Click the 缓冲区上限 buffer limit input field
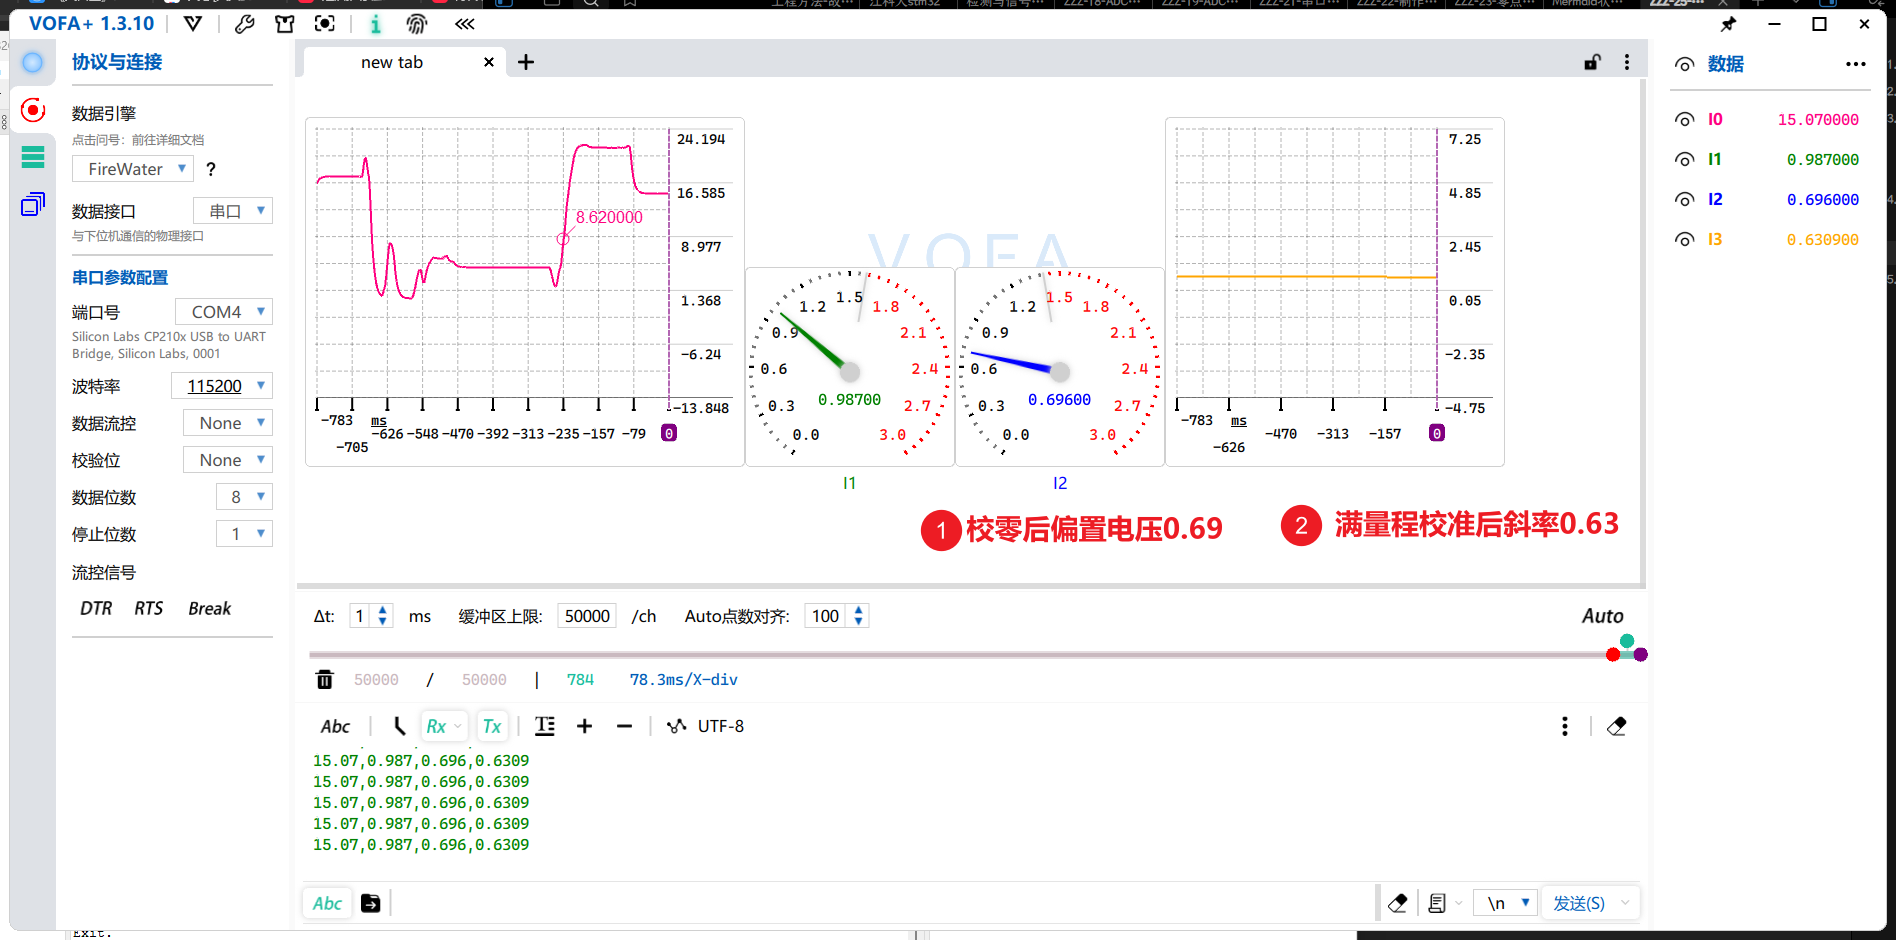Viewport: 1896px width, 940px height. coord(587,616)
